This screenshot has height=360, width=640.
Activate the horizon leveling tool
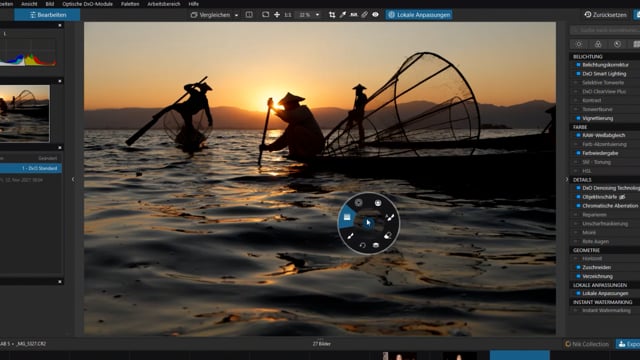[x=353, y=15]
